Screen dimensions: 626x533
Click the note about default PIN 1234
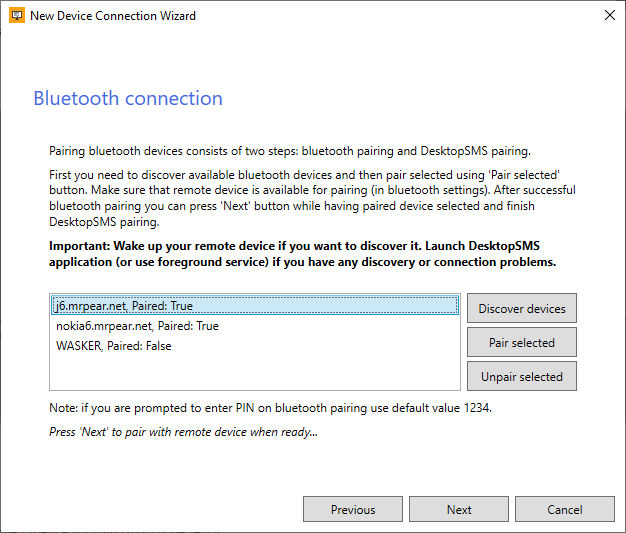pos(270,408)
